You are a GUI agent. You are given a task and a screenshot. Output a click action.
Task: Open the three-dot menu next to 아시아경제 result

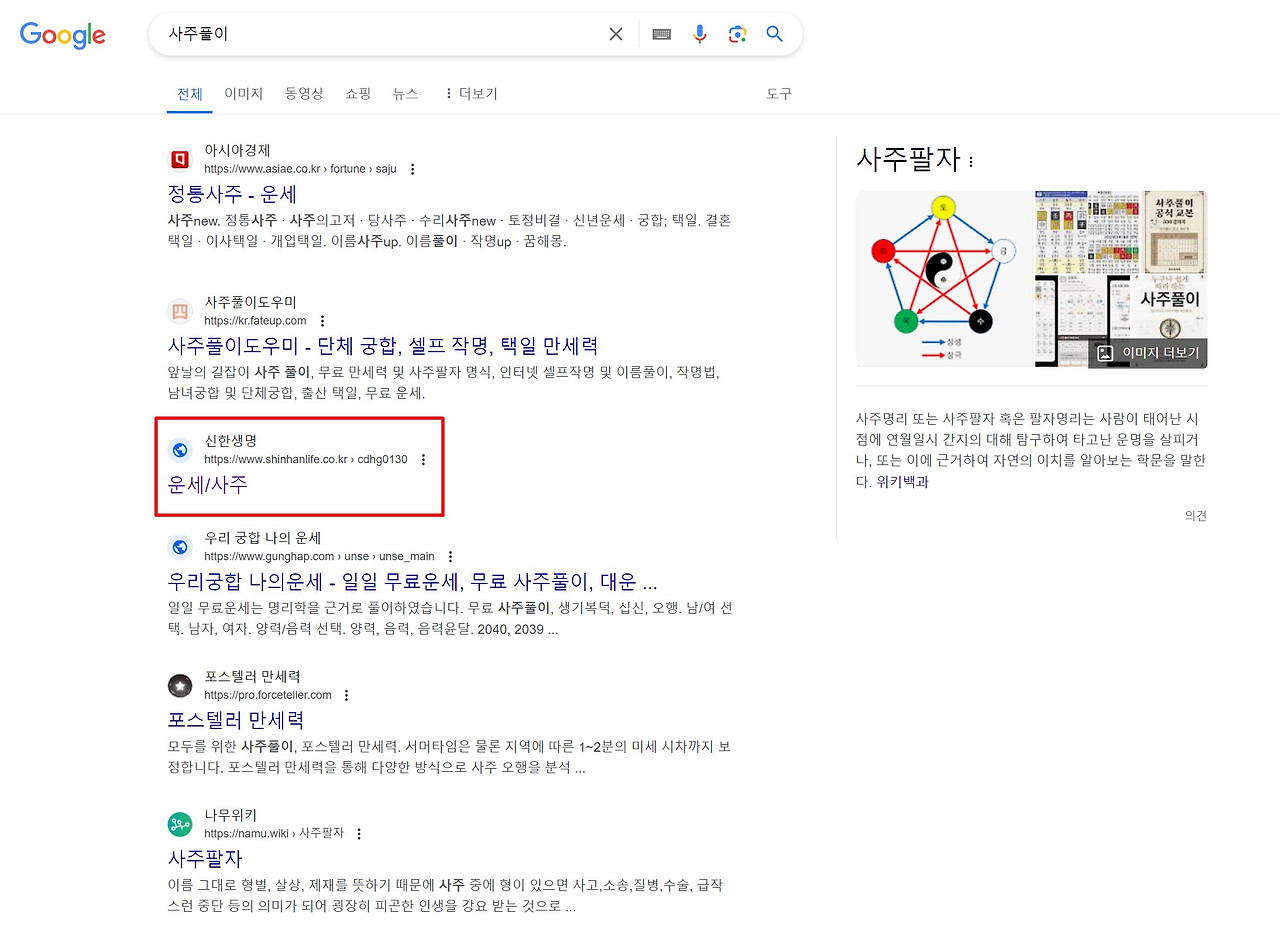[413, 168]
